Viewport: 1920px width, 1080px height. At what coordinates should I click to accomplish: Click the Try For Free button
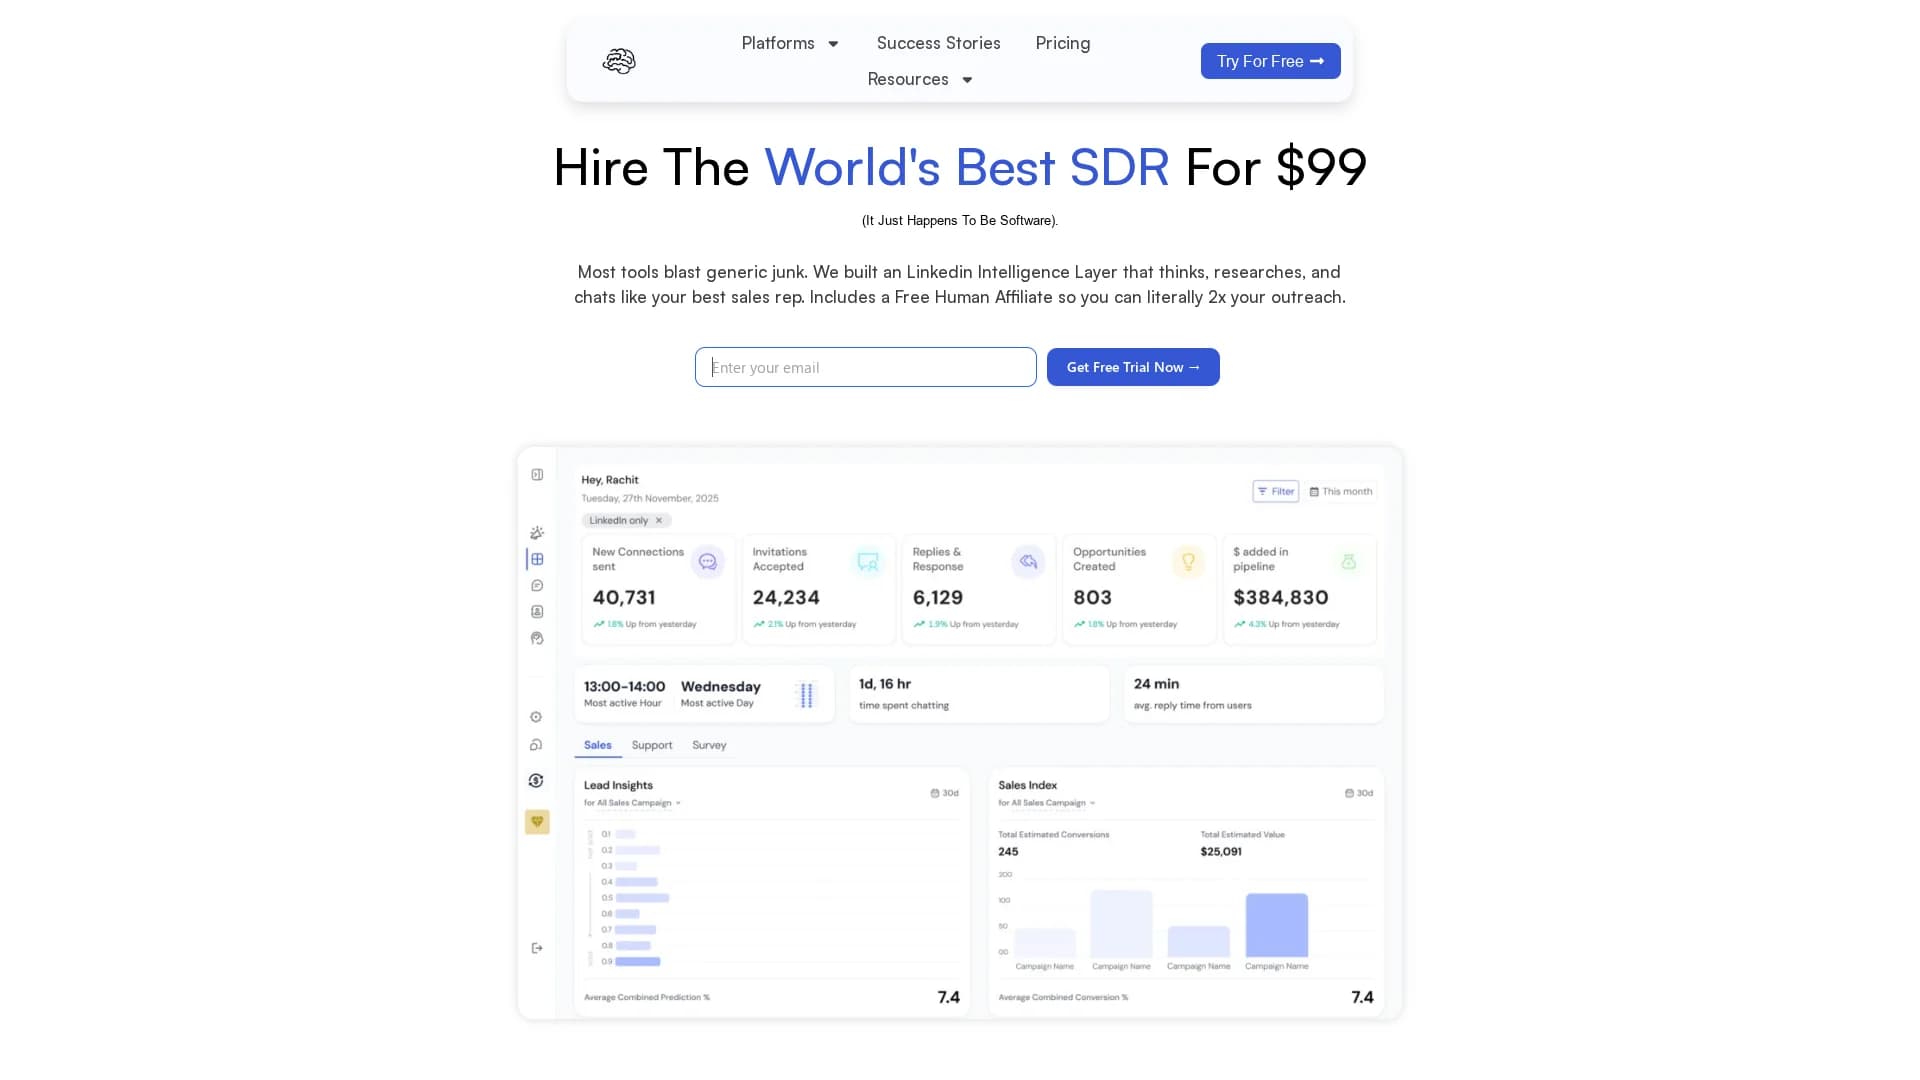tap(1270, 61)
